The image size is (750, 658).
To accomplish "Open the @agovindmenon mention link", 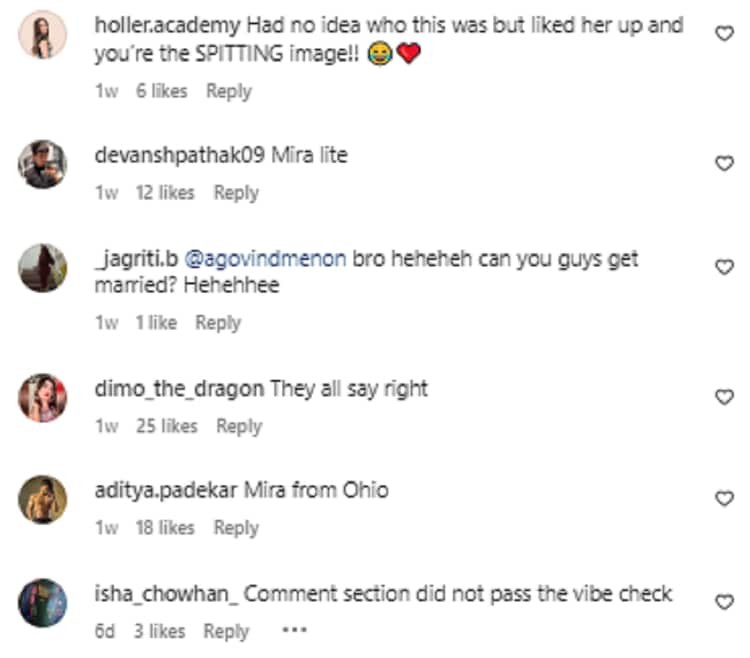I will coord(266,259).
